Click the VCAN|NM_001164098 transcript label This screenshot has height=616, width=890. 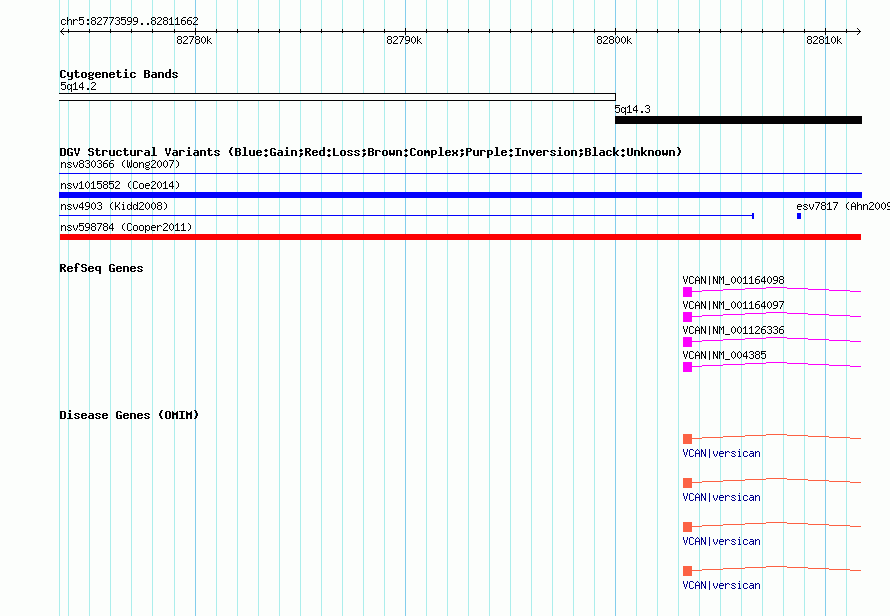coord(733,280)
